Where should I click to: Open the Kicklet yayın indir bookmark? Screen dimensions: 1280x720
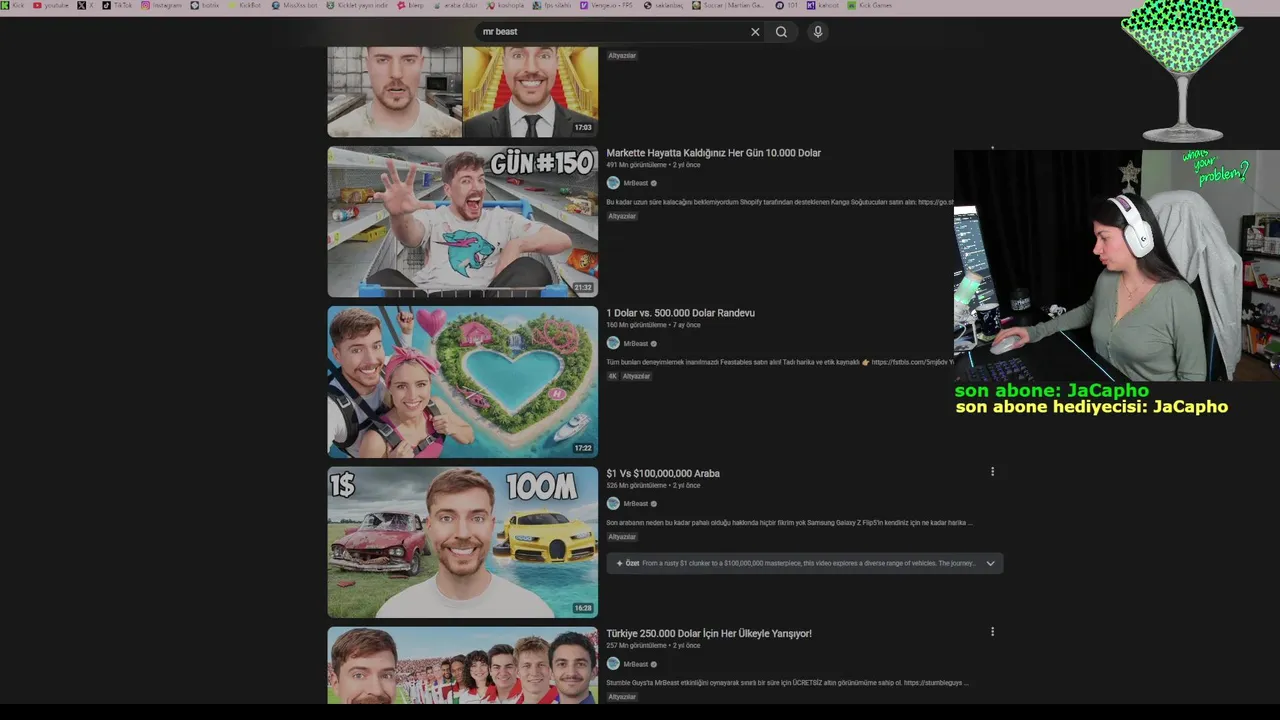(x=358, y=5)
